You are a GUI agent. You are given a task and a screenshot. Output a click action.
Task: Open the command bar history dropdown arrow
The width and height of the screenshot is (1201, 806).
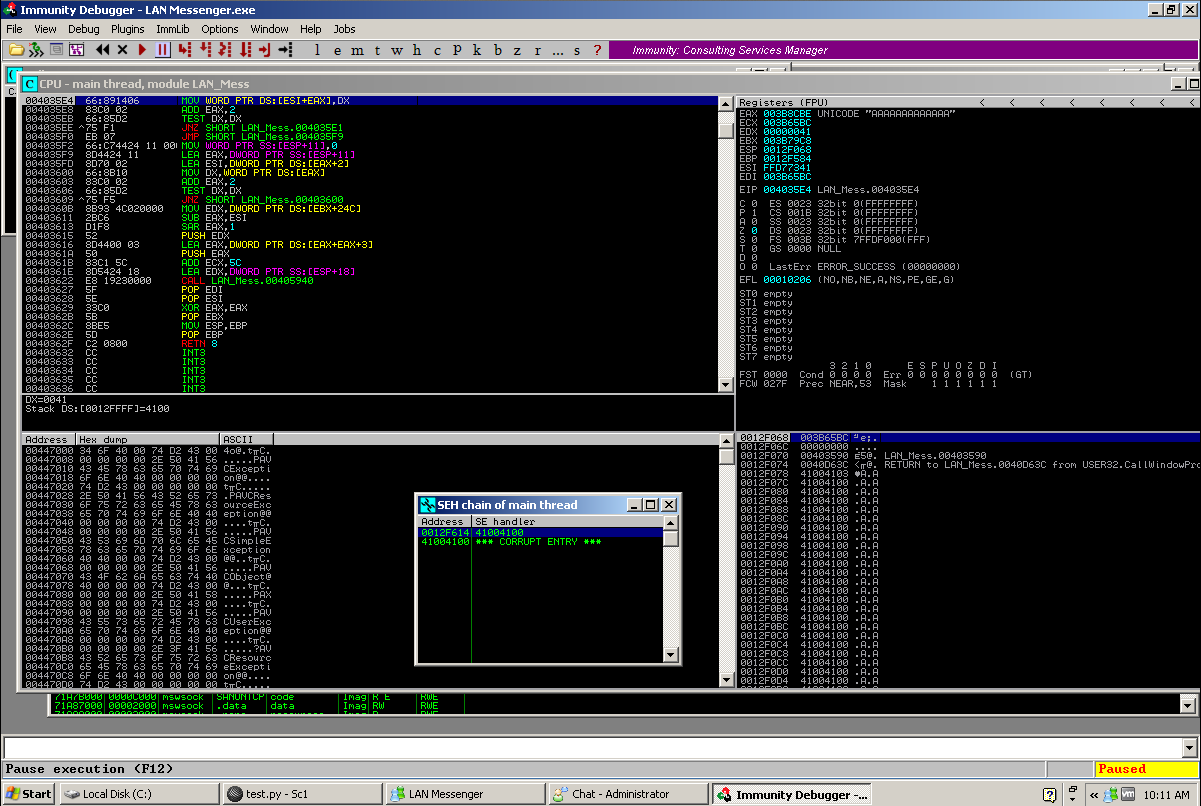pos(1189,747)
